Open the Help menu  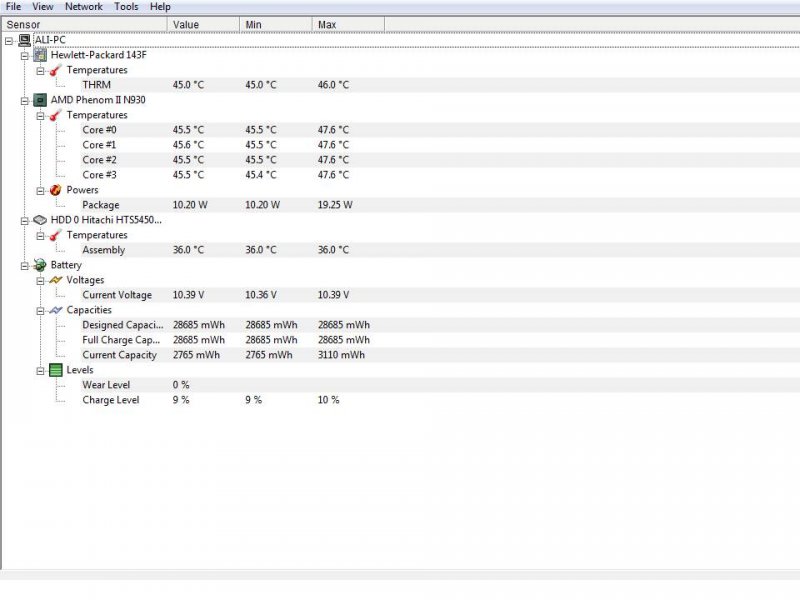tap(160, 7)
